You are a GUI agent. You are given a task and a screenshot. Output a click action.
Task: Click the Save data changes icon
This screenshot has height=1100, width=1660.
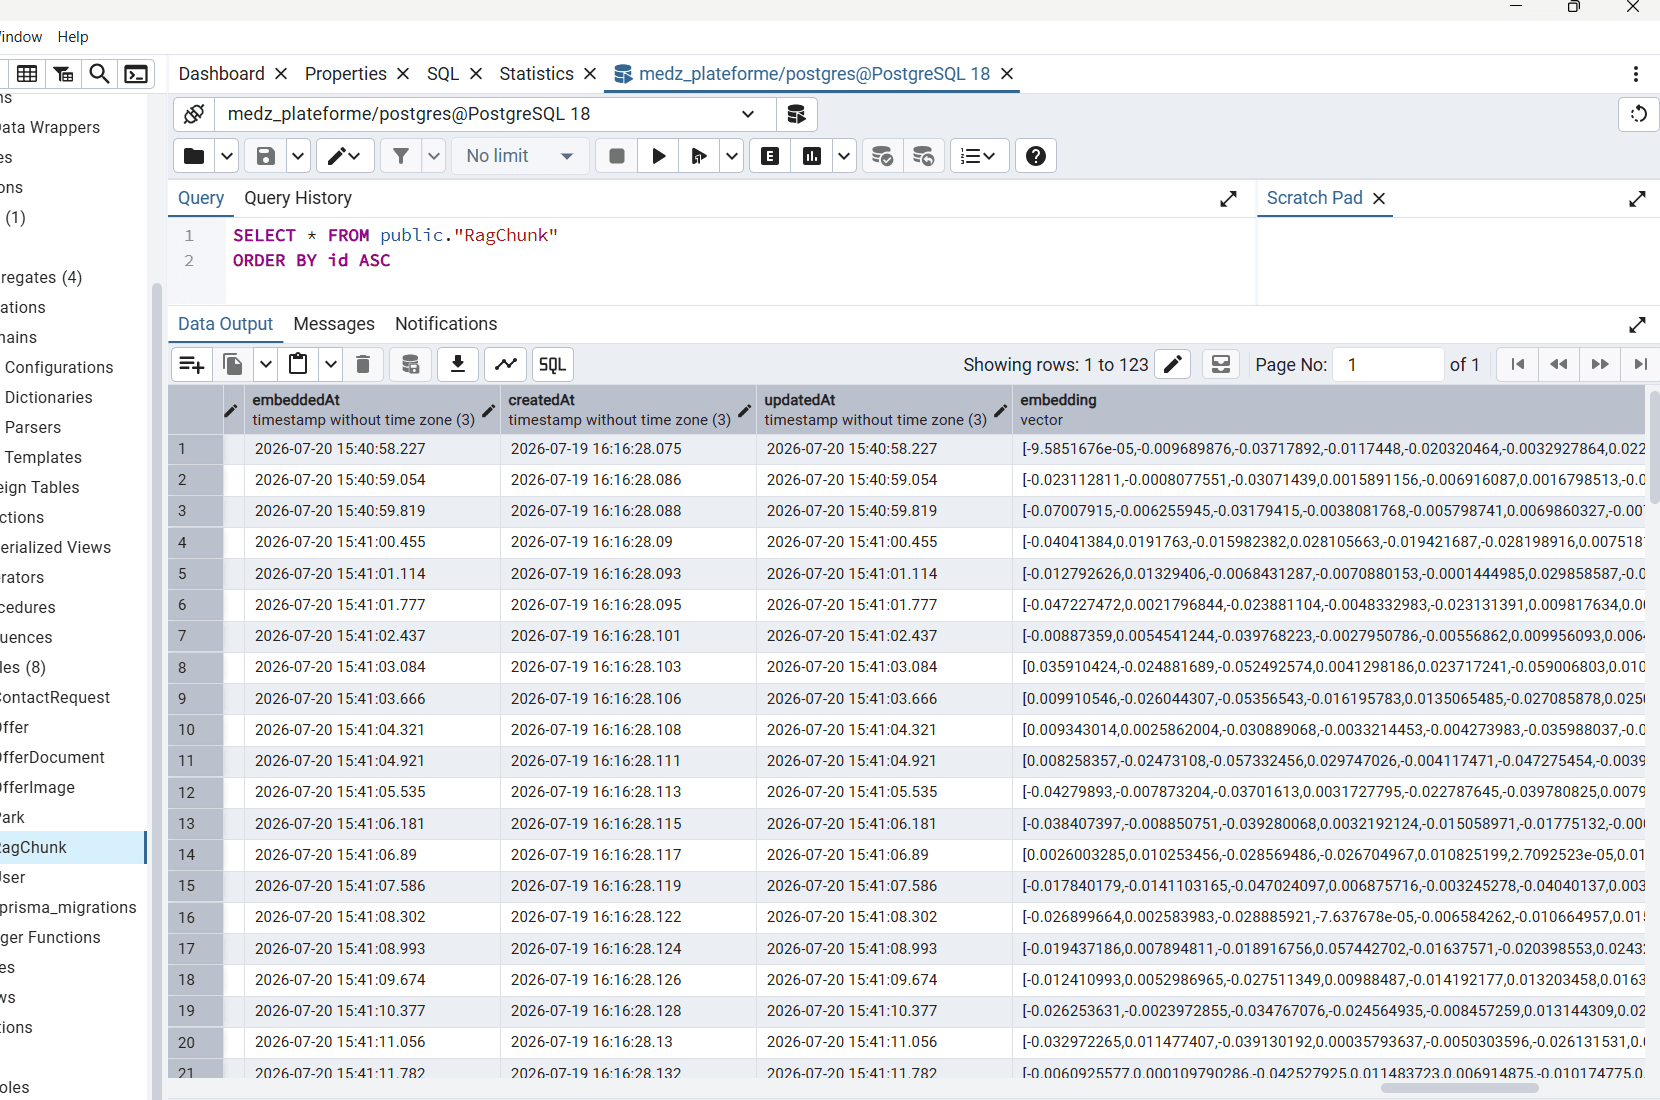coord(410,365)
